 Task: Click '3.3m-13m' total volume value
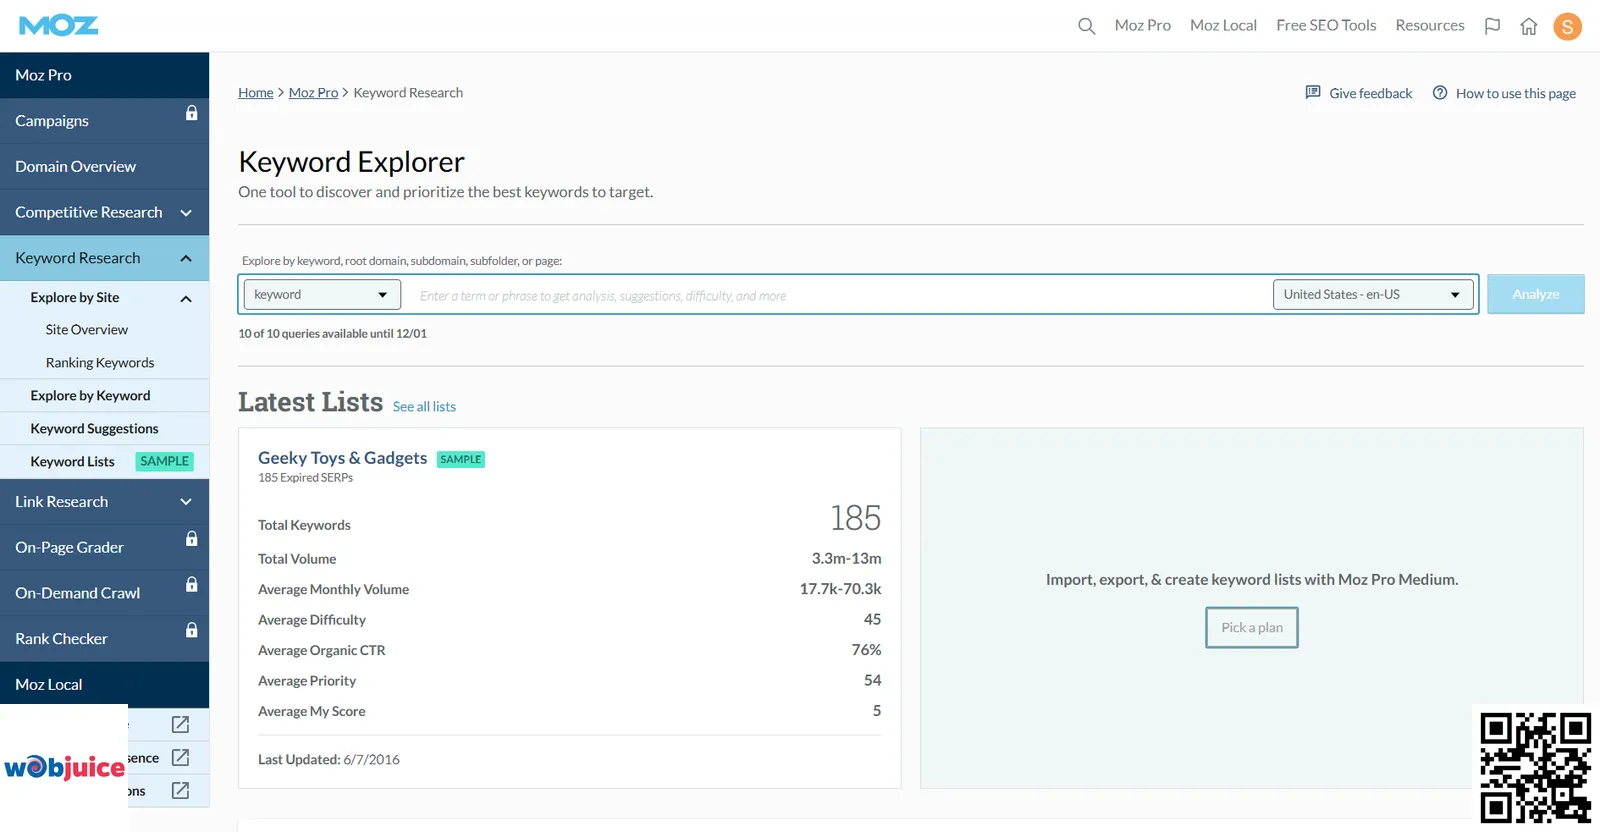point(846,558)
